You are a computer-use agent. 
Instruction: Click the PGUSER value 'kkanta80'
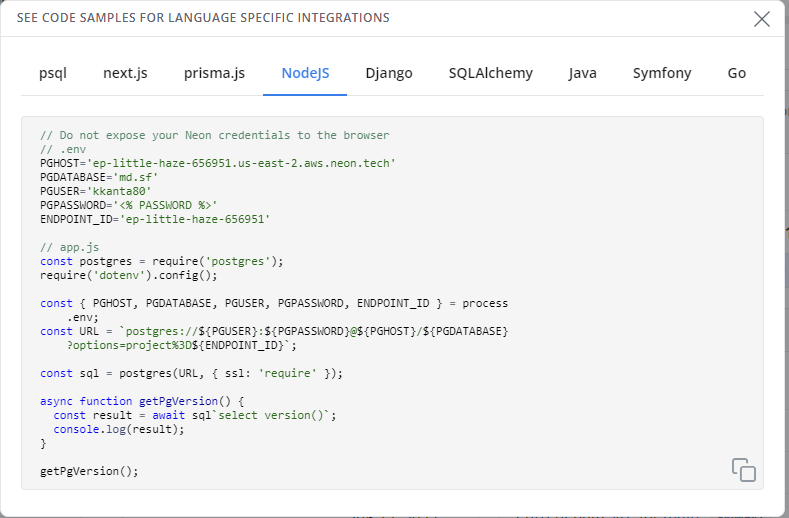(119, 191)
